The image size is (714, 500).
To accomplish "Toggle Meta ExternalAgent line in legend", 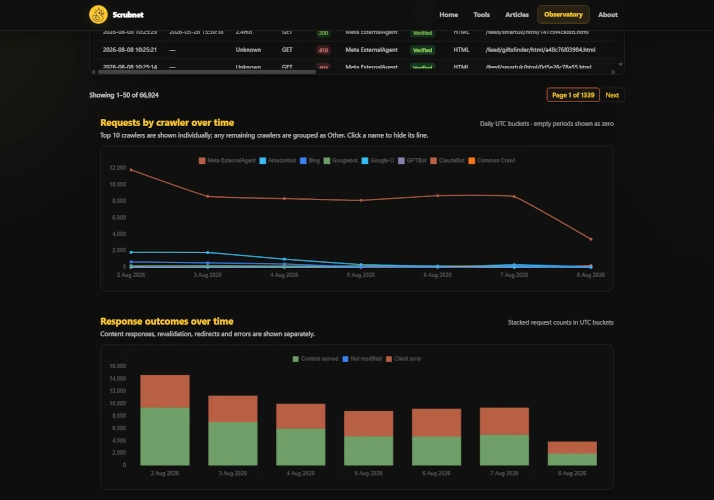I will (x=227, y=160).
